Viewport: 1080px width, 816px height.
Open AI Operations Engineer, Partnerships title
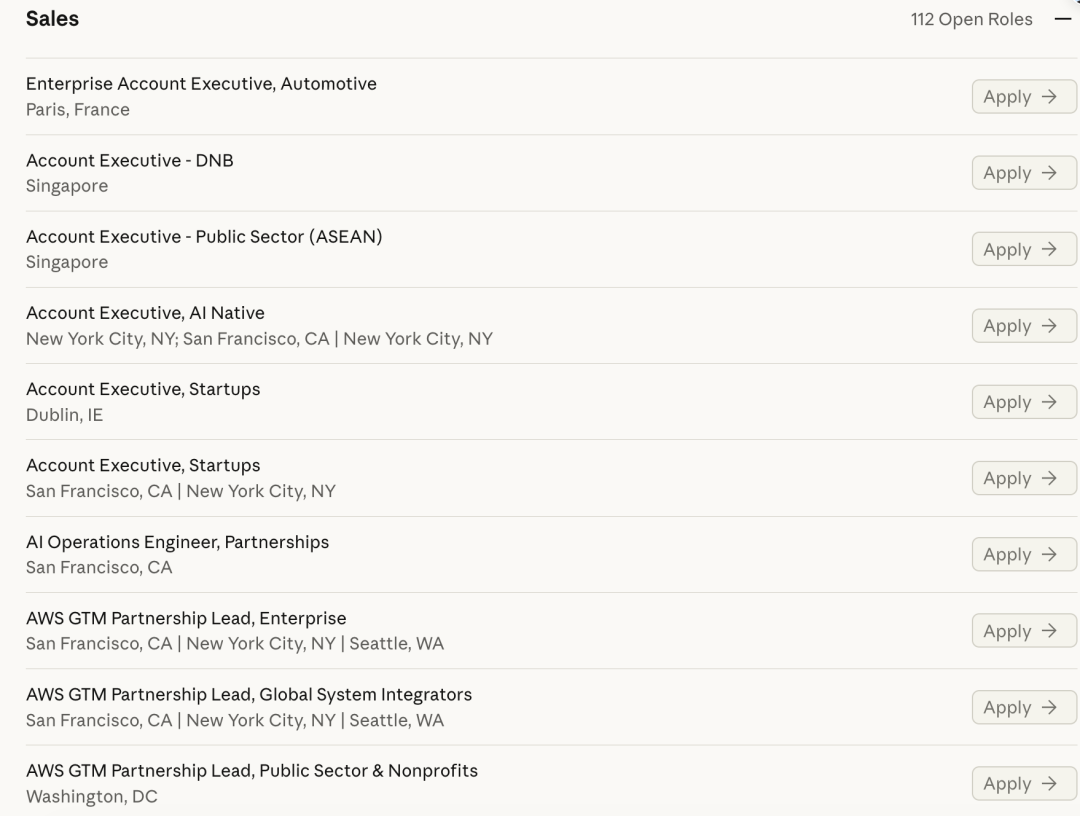[178, 543]
